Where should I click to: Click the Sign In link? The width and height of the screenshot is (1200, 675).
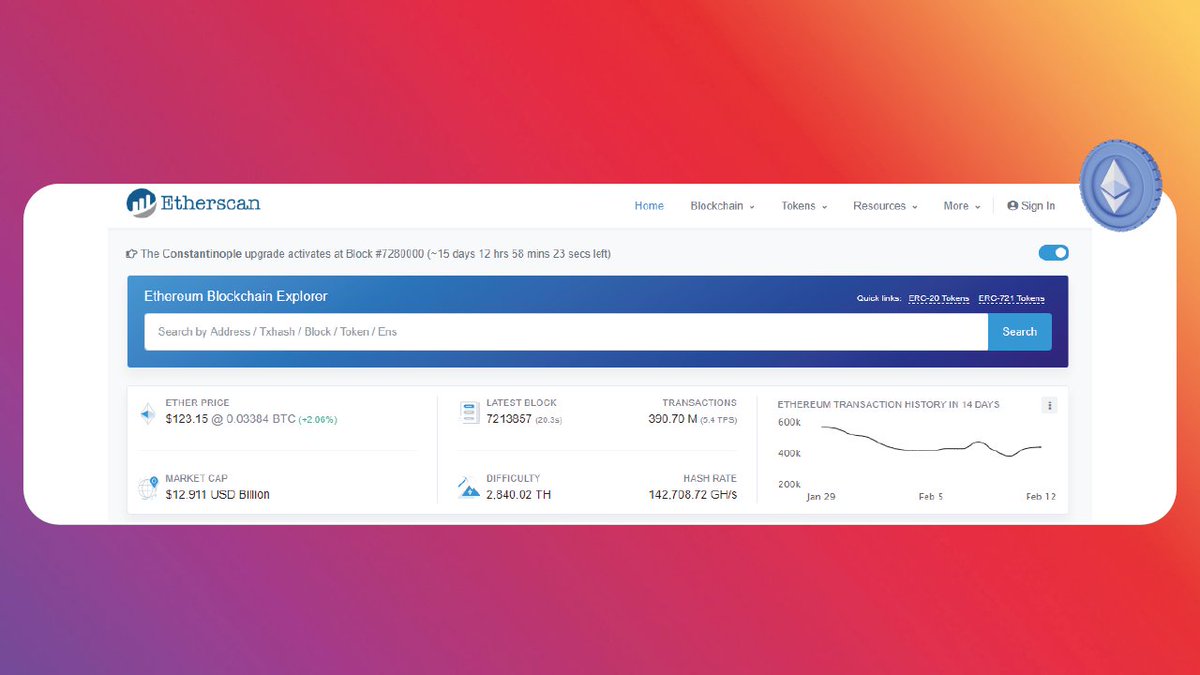(1031, 206)
